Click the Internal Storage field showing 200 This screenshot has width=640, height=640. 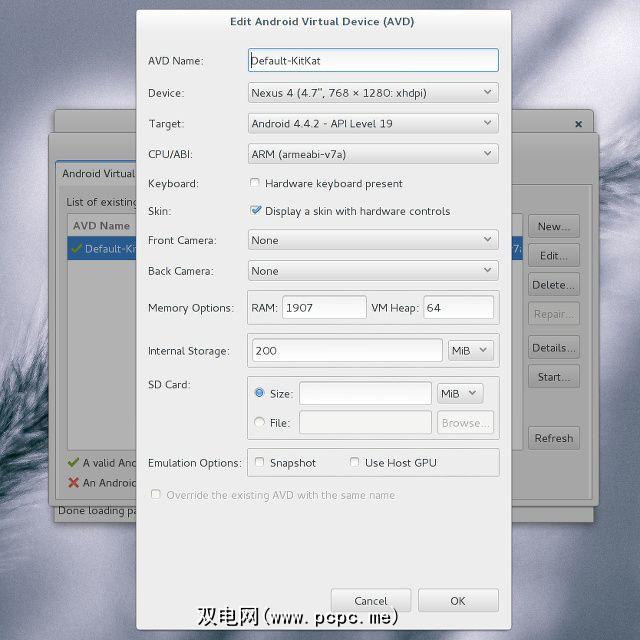347,350
